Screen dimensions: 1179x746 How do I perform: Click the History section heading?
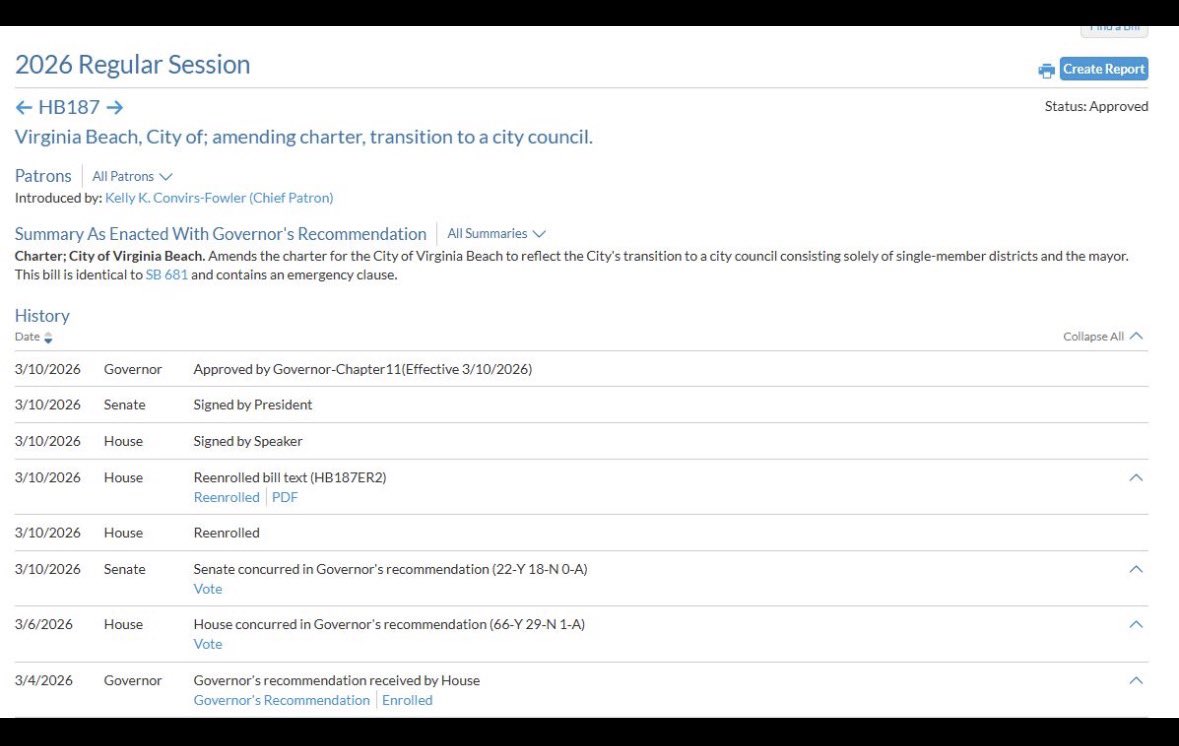point(42,316)
